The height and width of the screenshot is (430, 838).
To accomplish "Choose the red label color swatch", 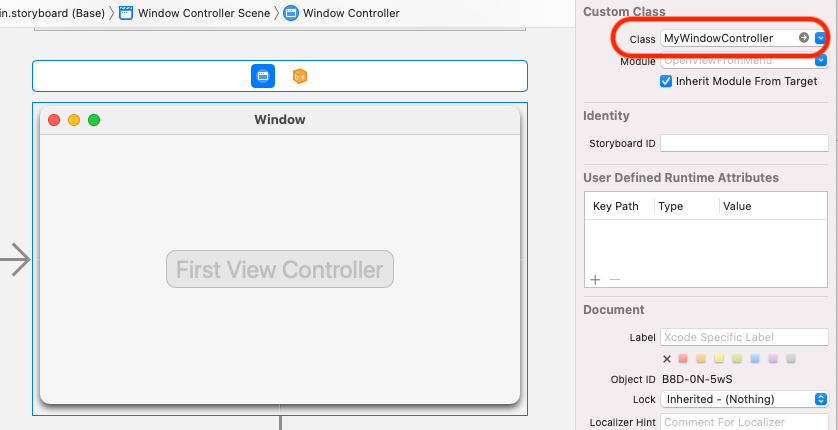I will point(683,359).
